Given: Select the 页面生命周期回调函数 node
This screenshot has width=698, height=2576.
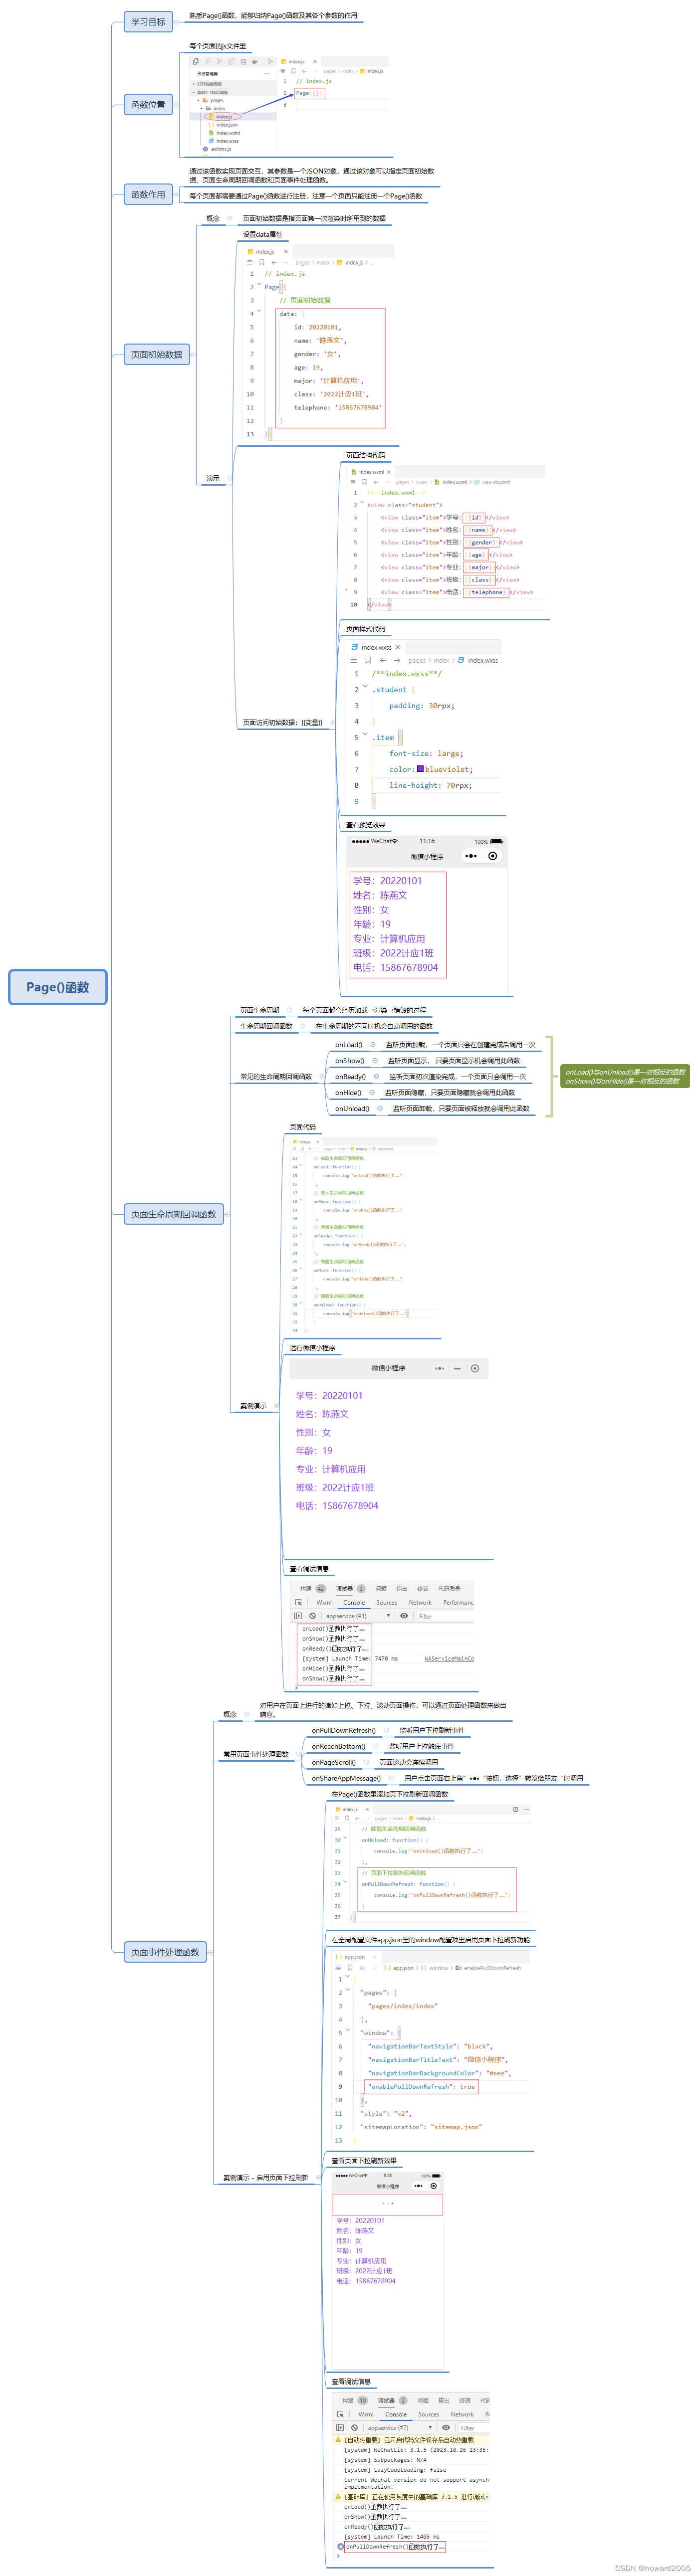Looking at the screenshot, I should tap(174, 1214).
